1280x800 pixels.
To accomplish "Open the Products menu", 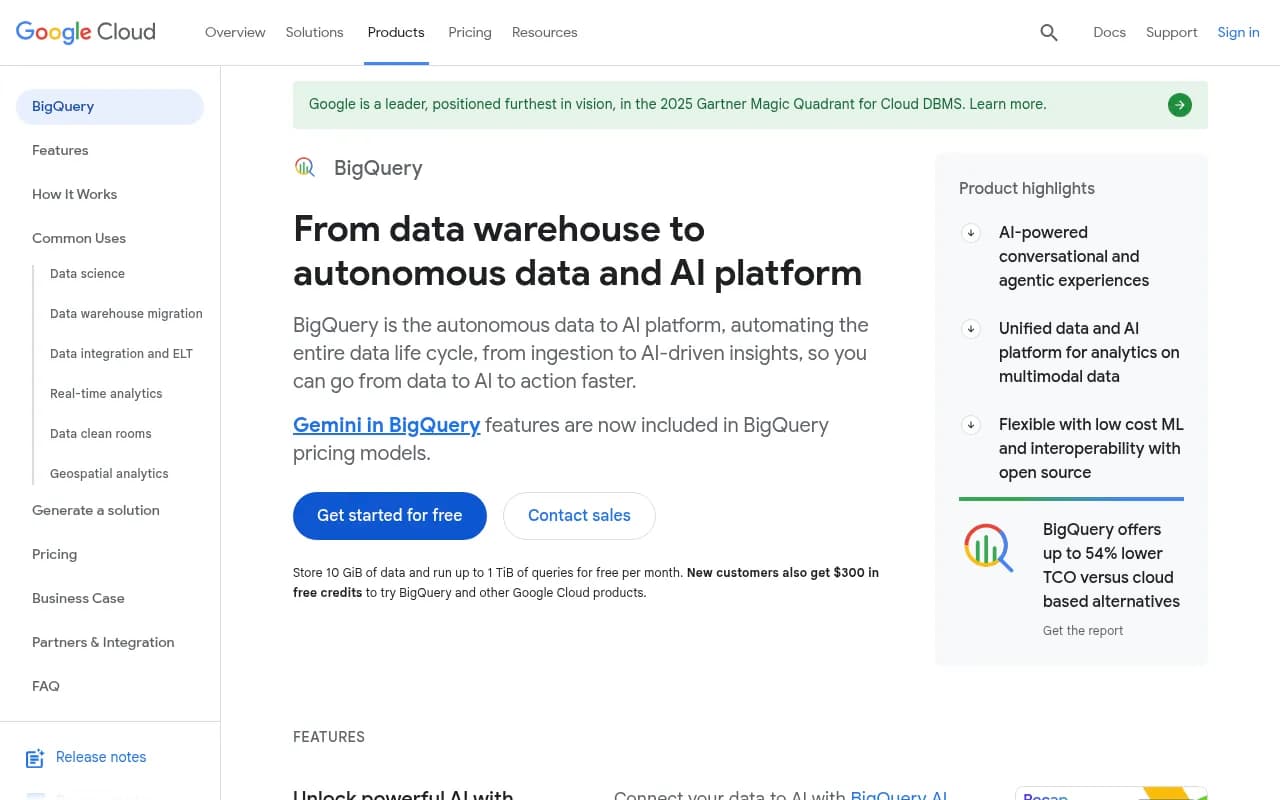I will [x=396, y=32].
